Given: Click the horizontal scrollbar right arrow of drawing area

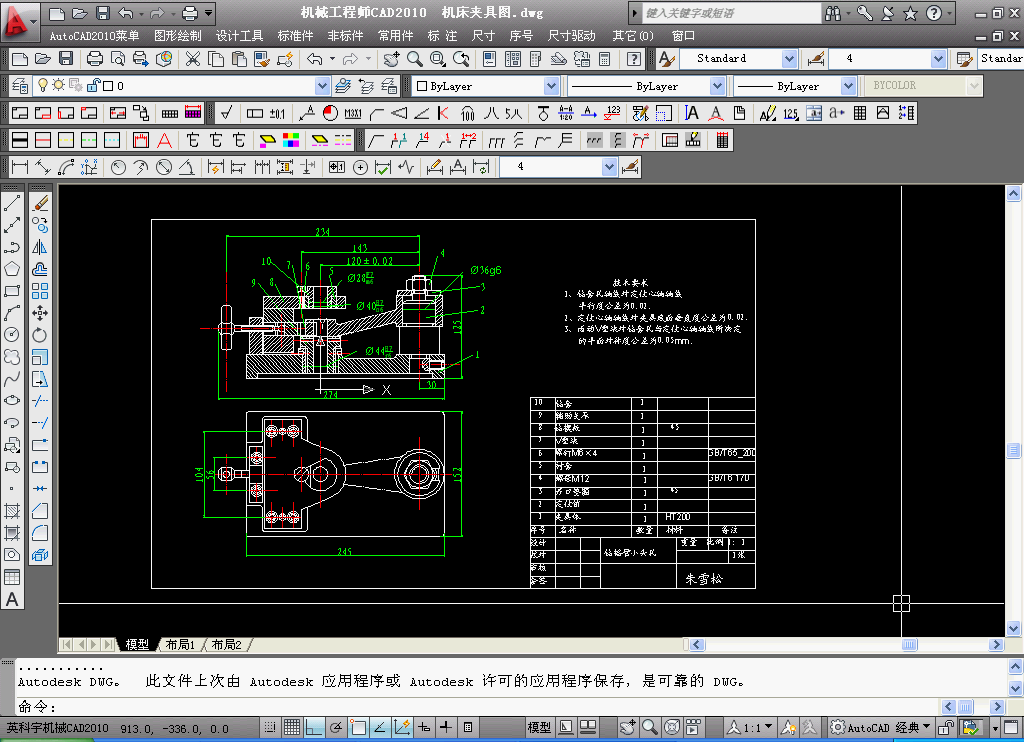Looking at the screenshot, I should point(996,645).
